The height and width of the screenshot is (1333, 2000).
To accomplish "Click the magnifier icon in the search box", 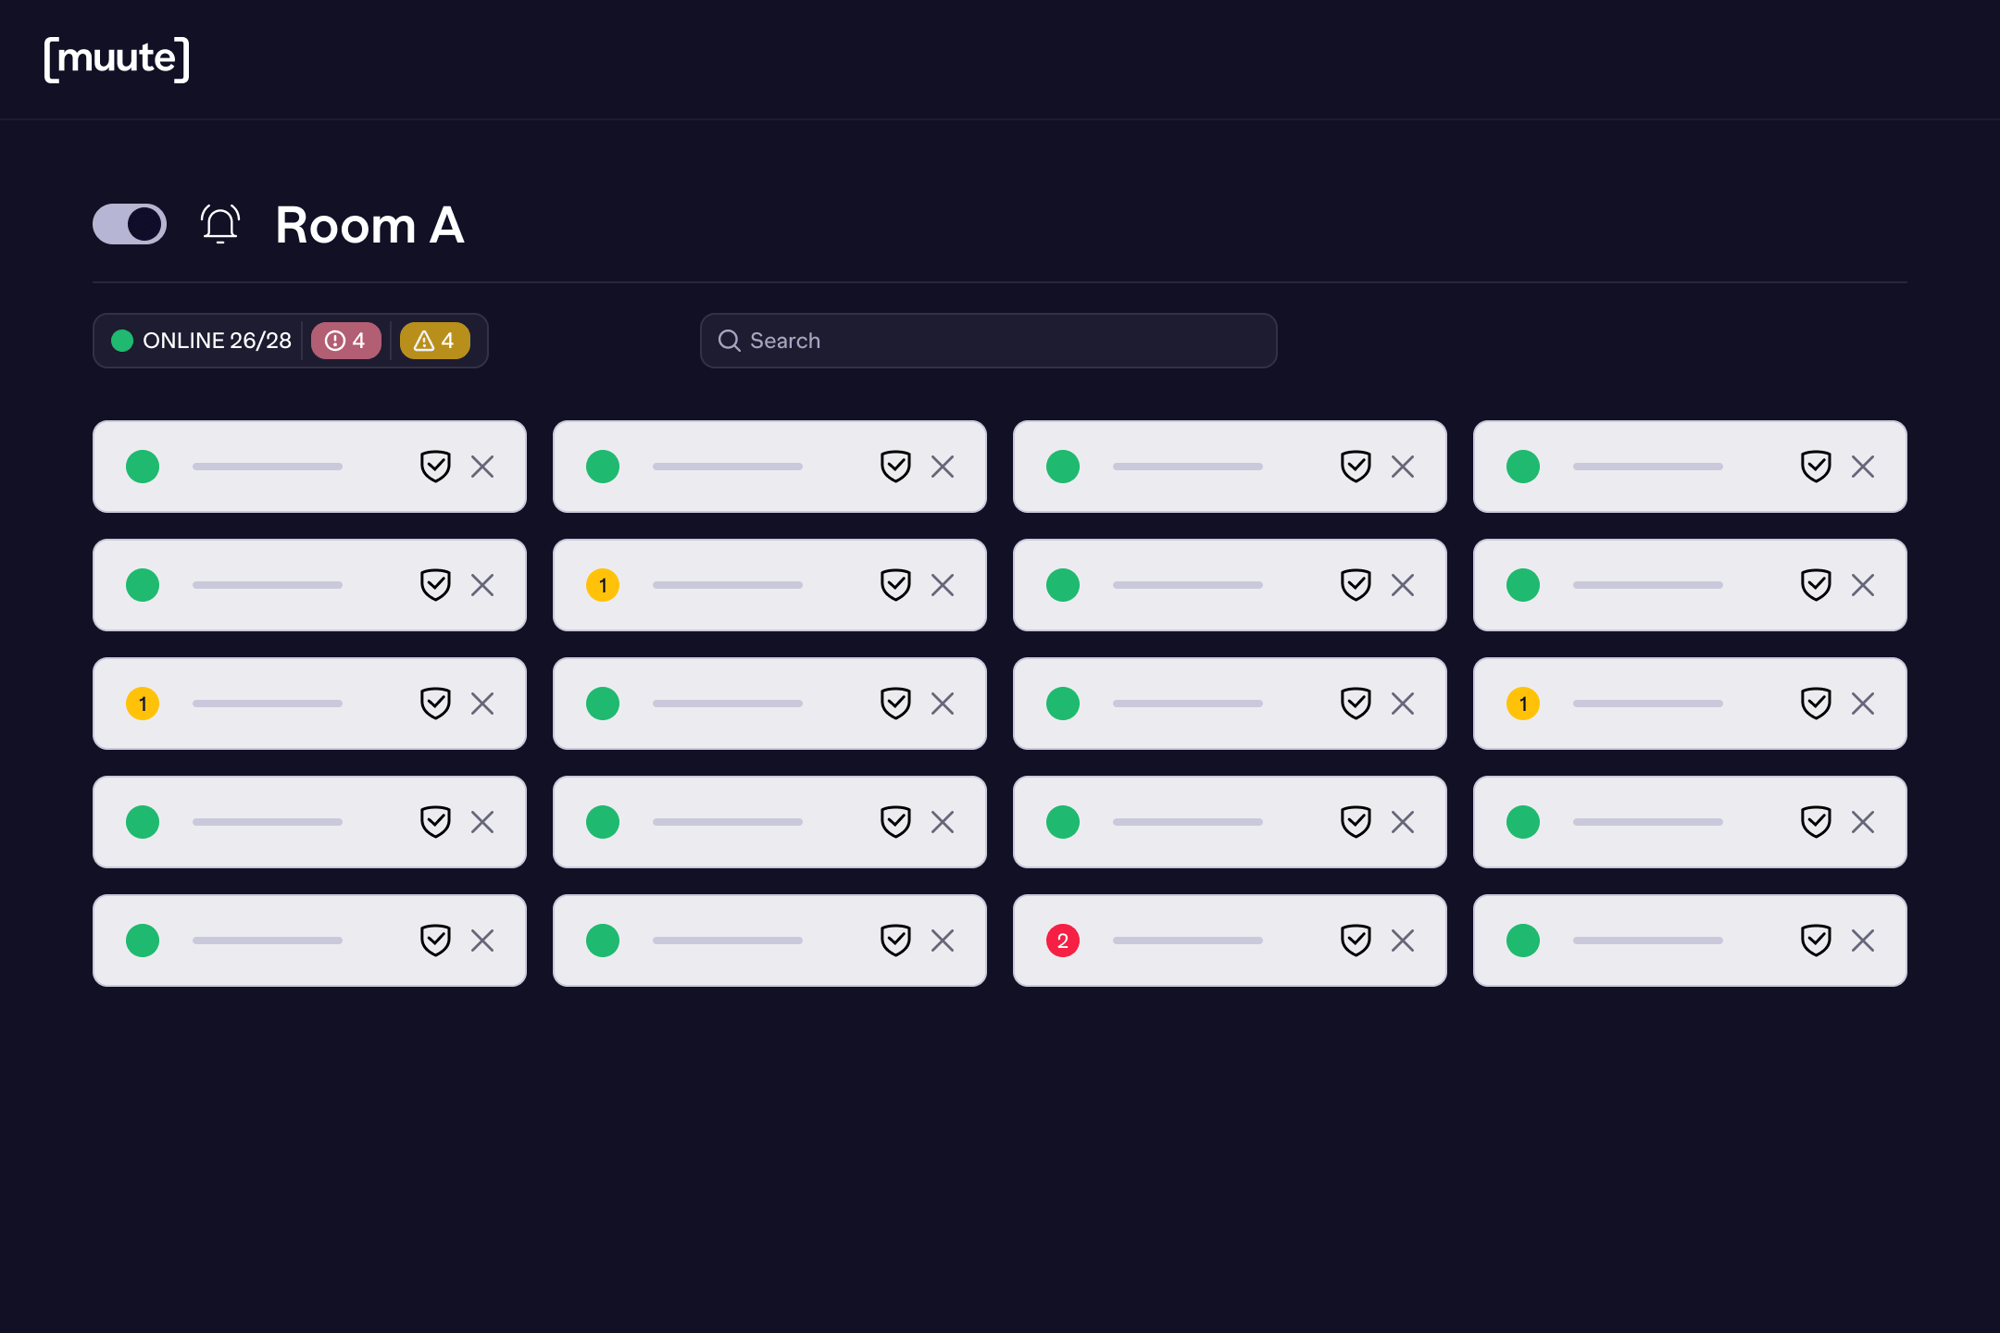I will point(729,341).
